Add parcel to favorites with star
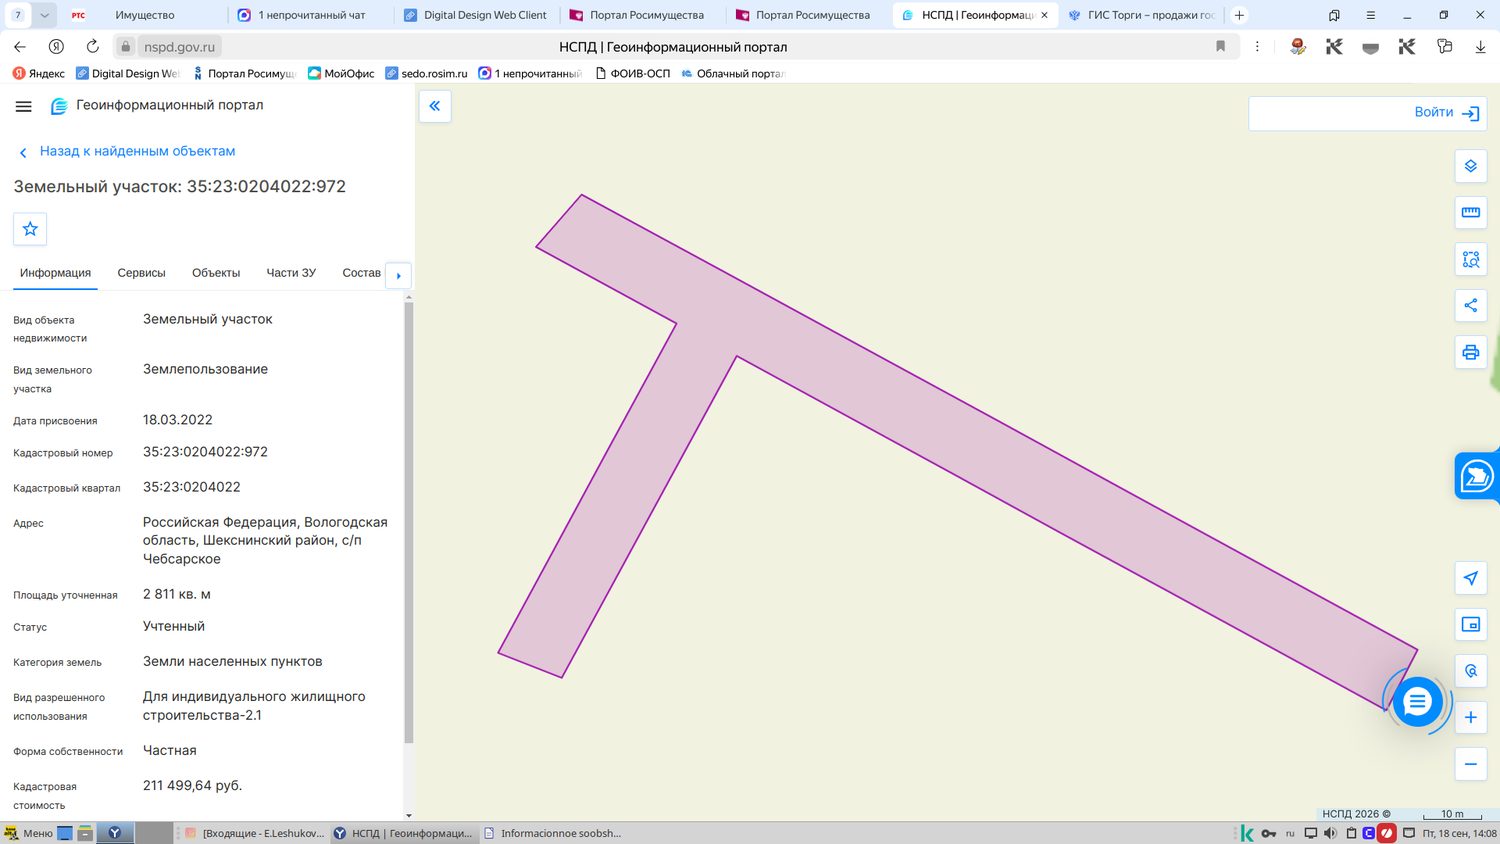 point(30,229)
